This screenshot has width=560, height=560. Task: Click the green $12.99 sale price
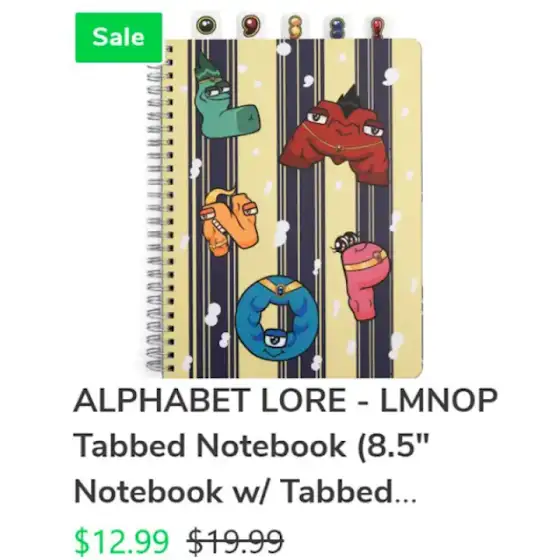121,541
